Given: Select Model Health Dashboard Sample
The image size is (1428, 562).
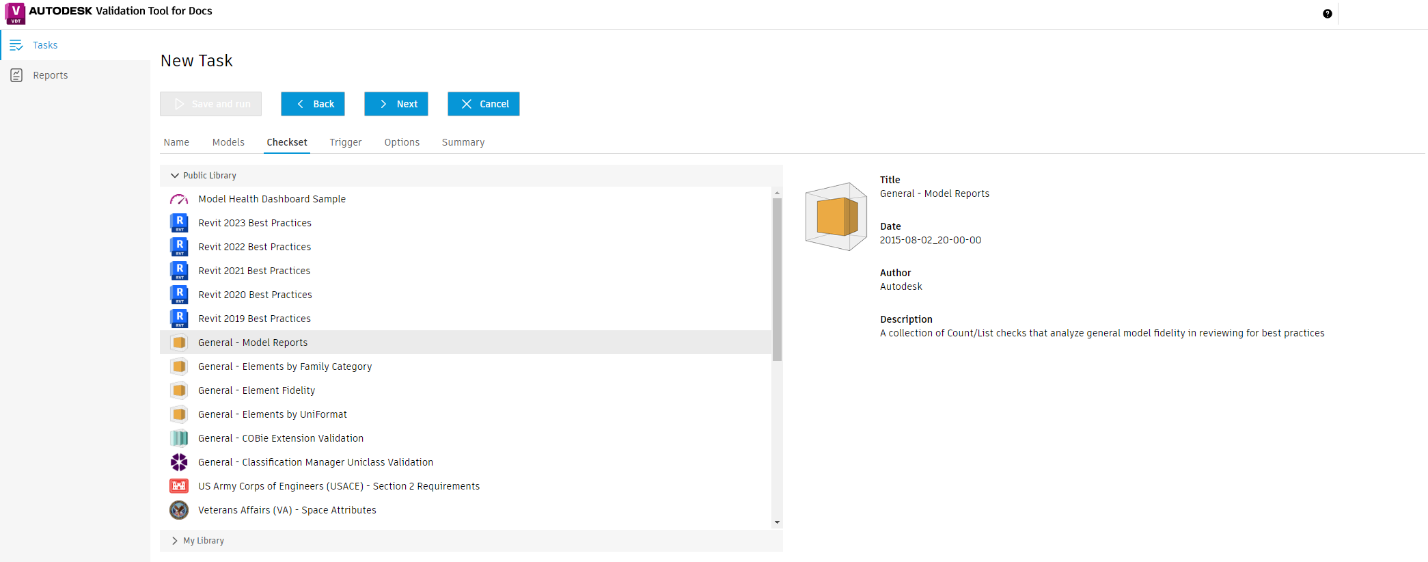Looking at the screenshot, I should tap(466, 199).
